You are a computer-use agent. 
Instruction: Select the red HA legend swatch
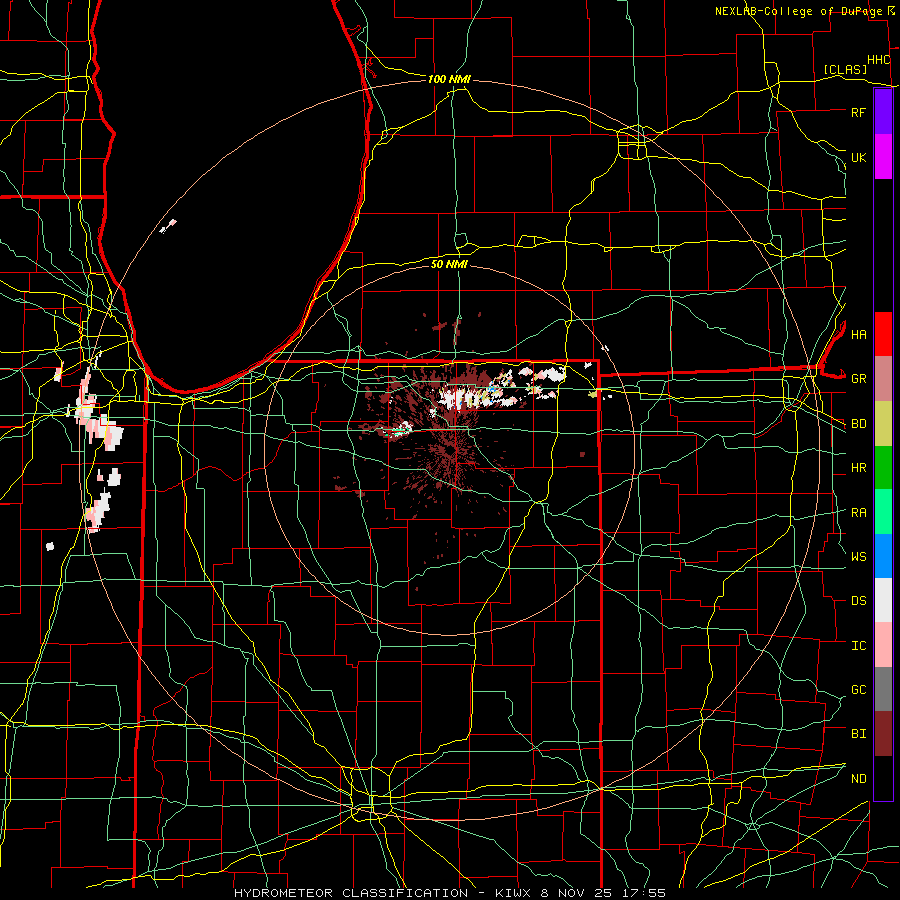(883, 334)
